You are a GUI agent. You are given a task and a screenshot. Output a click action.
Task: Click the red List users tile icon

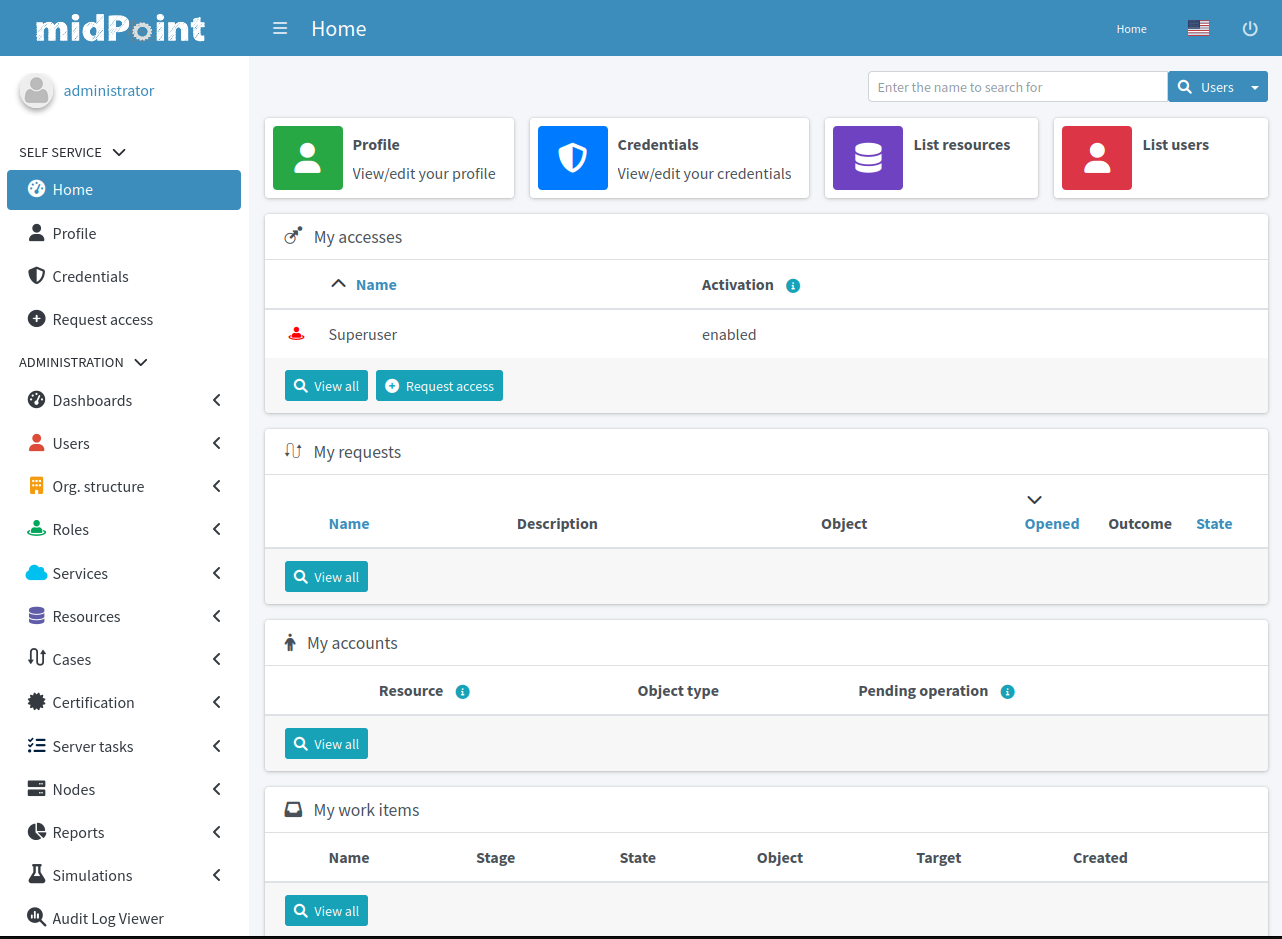coord(1097,158)
